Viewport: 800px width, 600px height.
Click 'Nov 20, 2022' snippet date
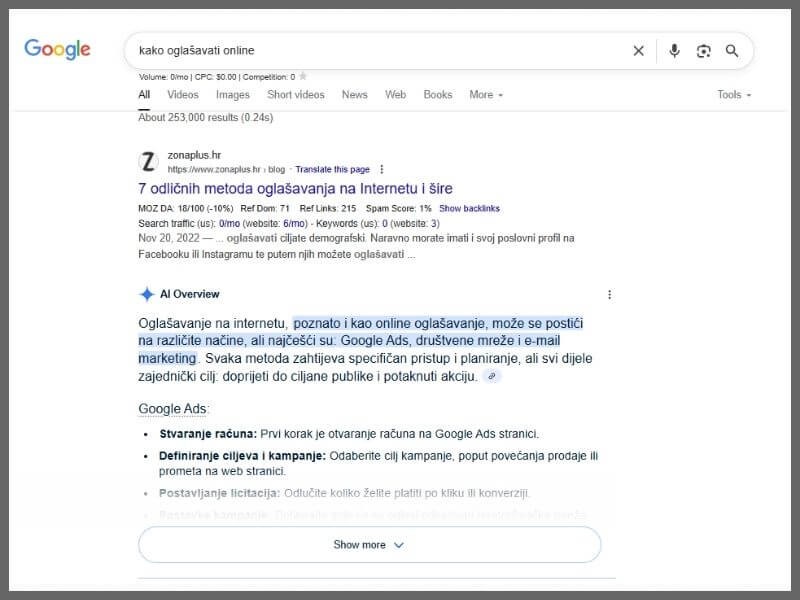click(169, 238)
